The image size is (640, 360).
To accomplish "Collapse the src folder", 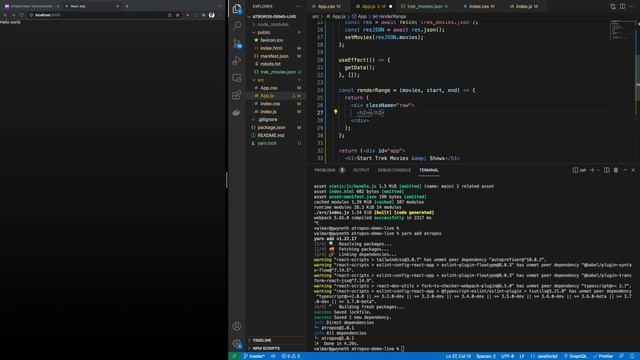I will pyautogui.click(x=260, y=80).
